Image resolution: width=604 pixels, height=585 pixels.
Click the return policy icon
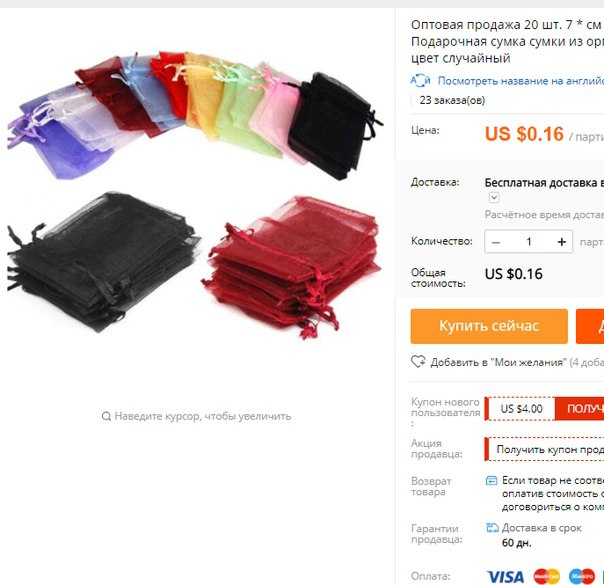pyautogui.click(x=492, y=480)
